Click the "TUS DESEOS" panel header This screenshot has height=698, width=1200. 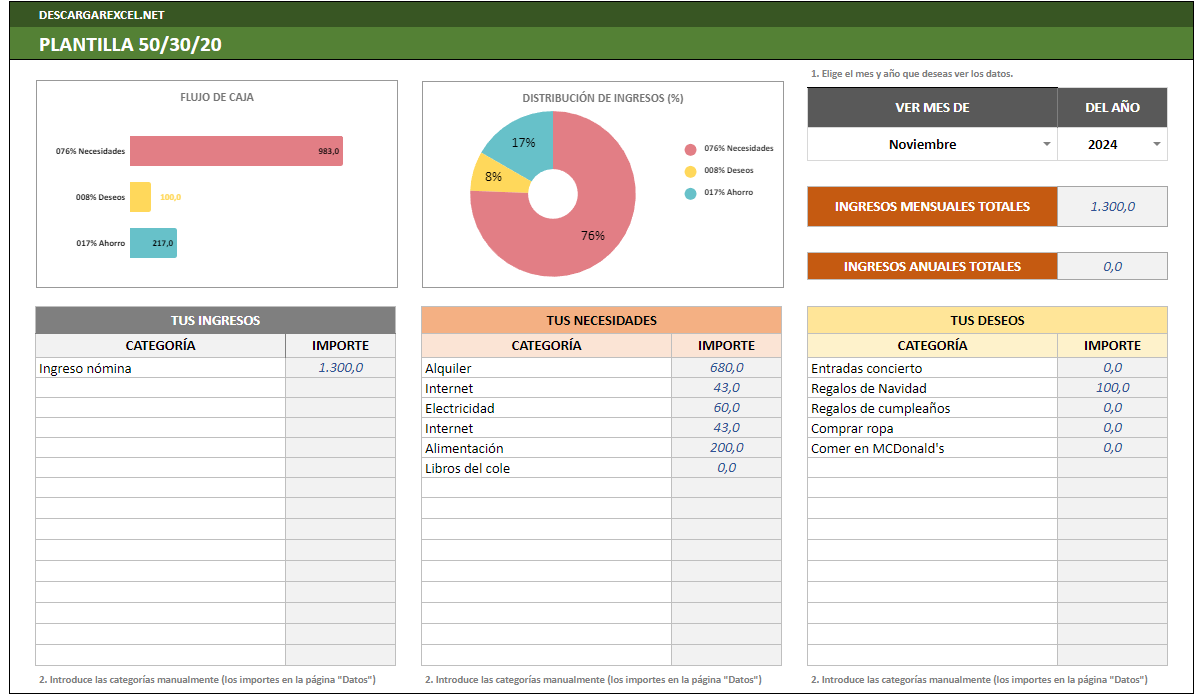[x=986, y=320]
